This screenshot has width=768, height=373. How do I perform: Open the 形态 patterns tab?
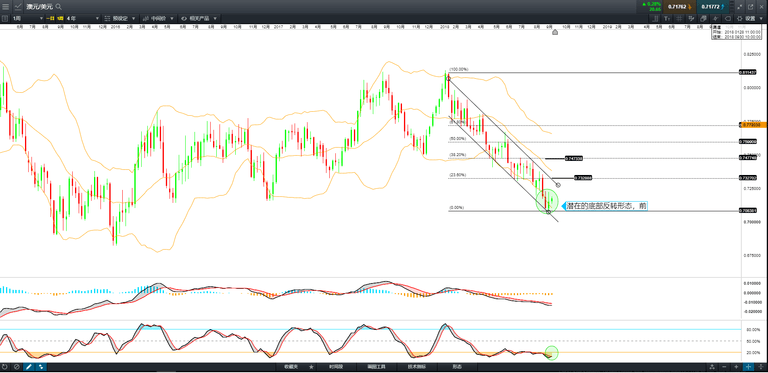click(457, 367)
